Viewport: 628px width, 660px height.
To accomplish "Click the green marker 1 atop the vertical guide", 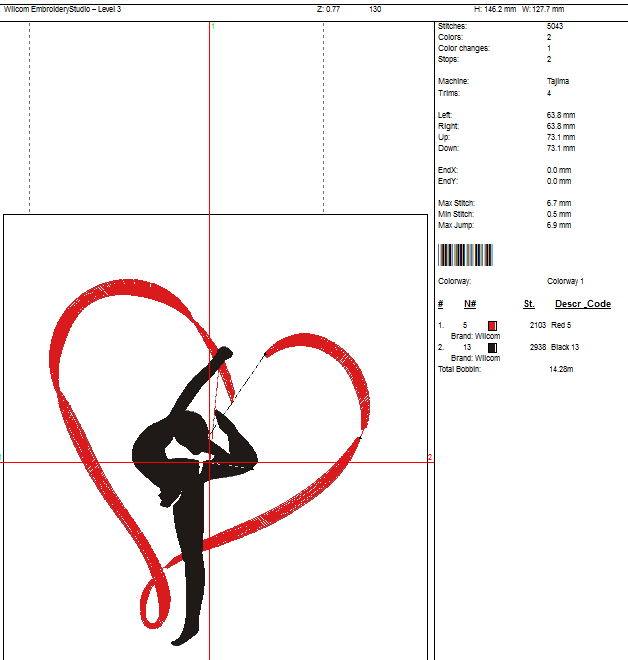I will pyautogui.click(x=213, y=27).
